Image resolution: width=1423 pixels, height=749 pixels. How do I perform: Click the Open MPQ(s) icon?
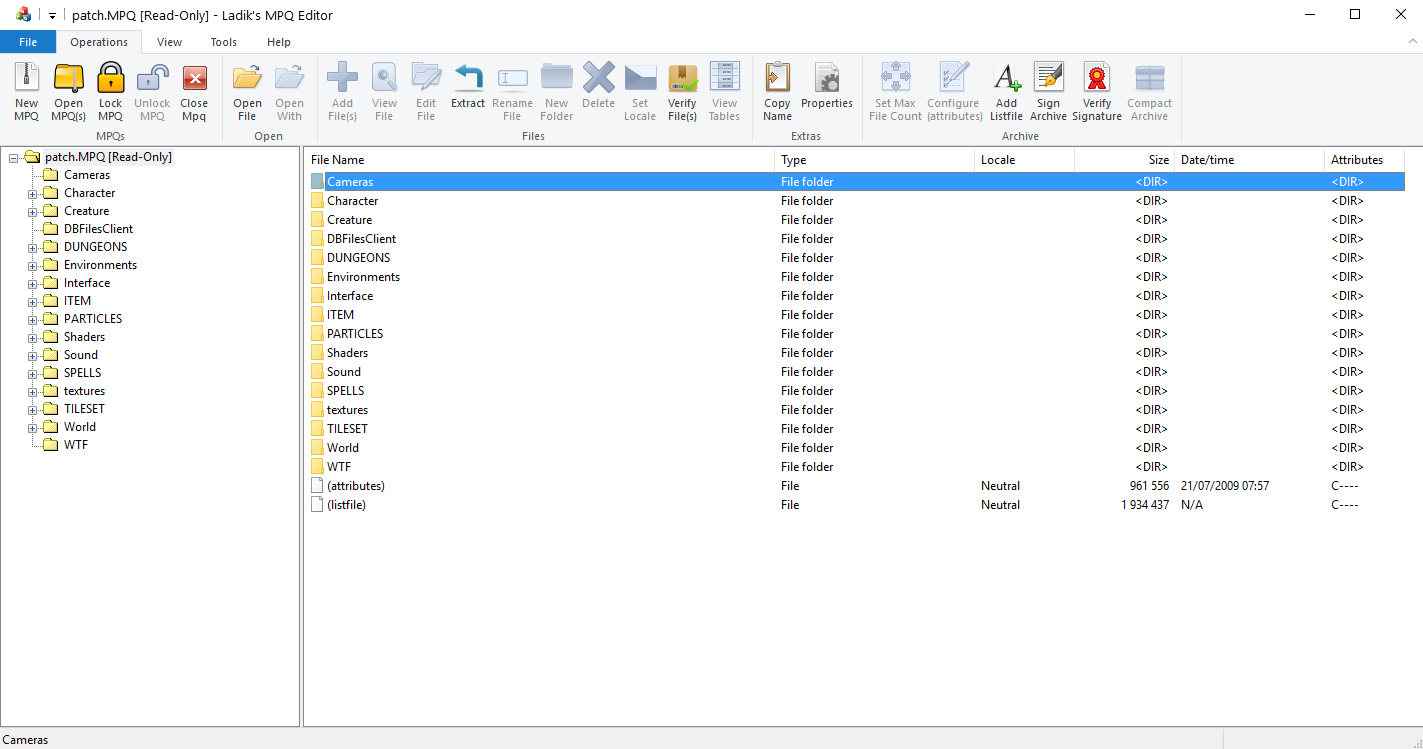[x=68, y=78]
